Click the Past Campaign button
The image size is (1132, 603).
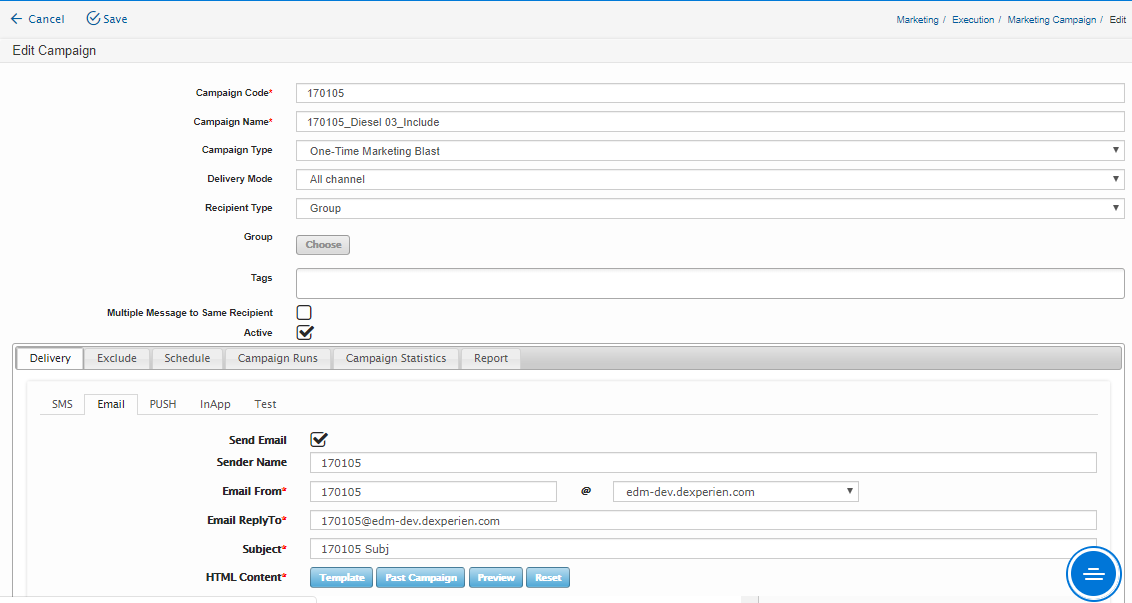coord(421,577)
